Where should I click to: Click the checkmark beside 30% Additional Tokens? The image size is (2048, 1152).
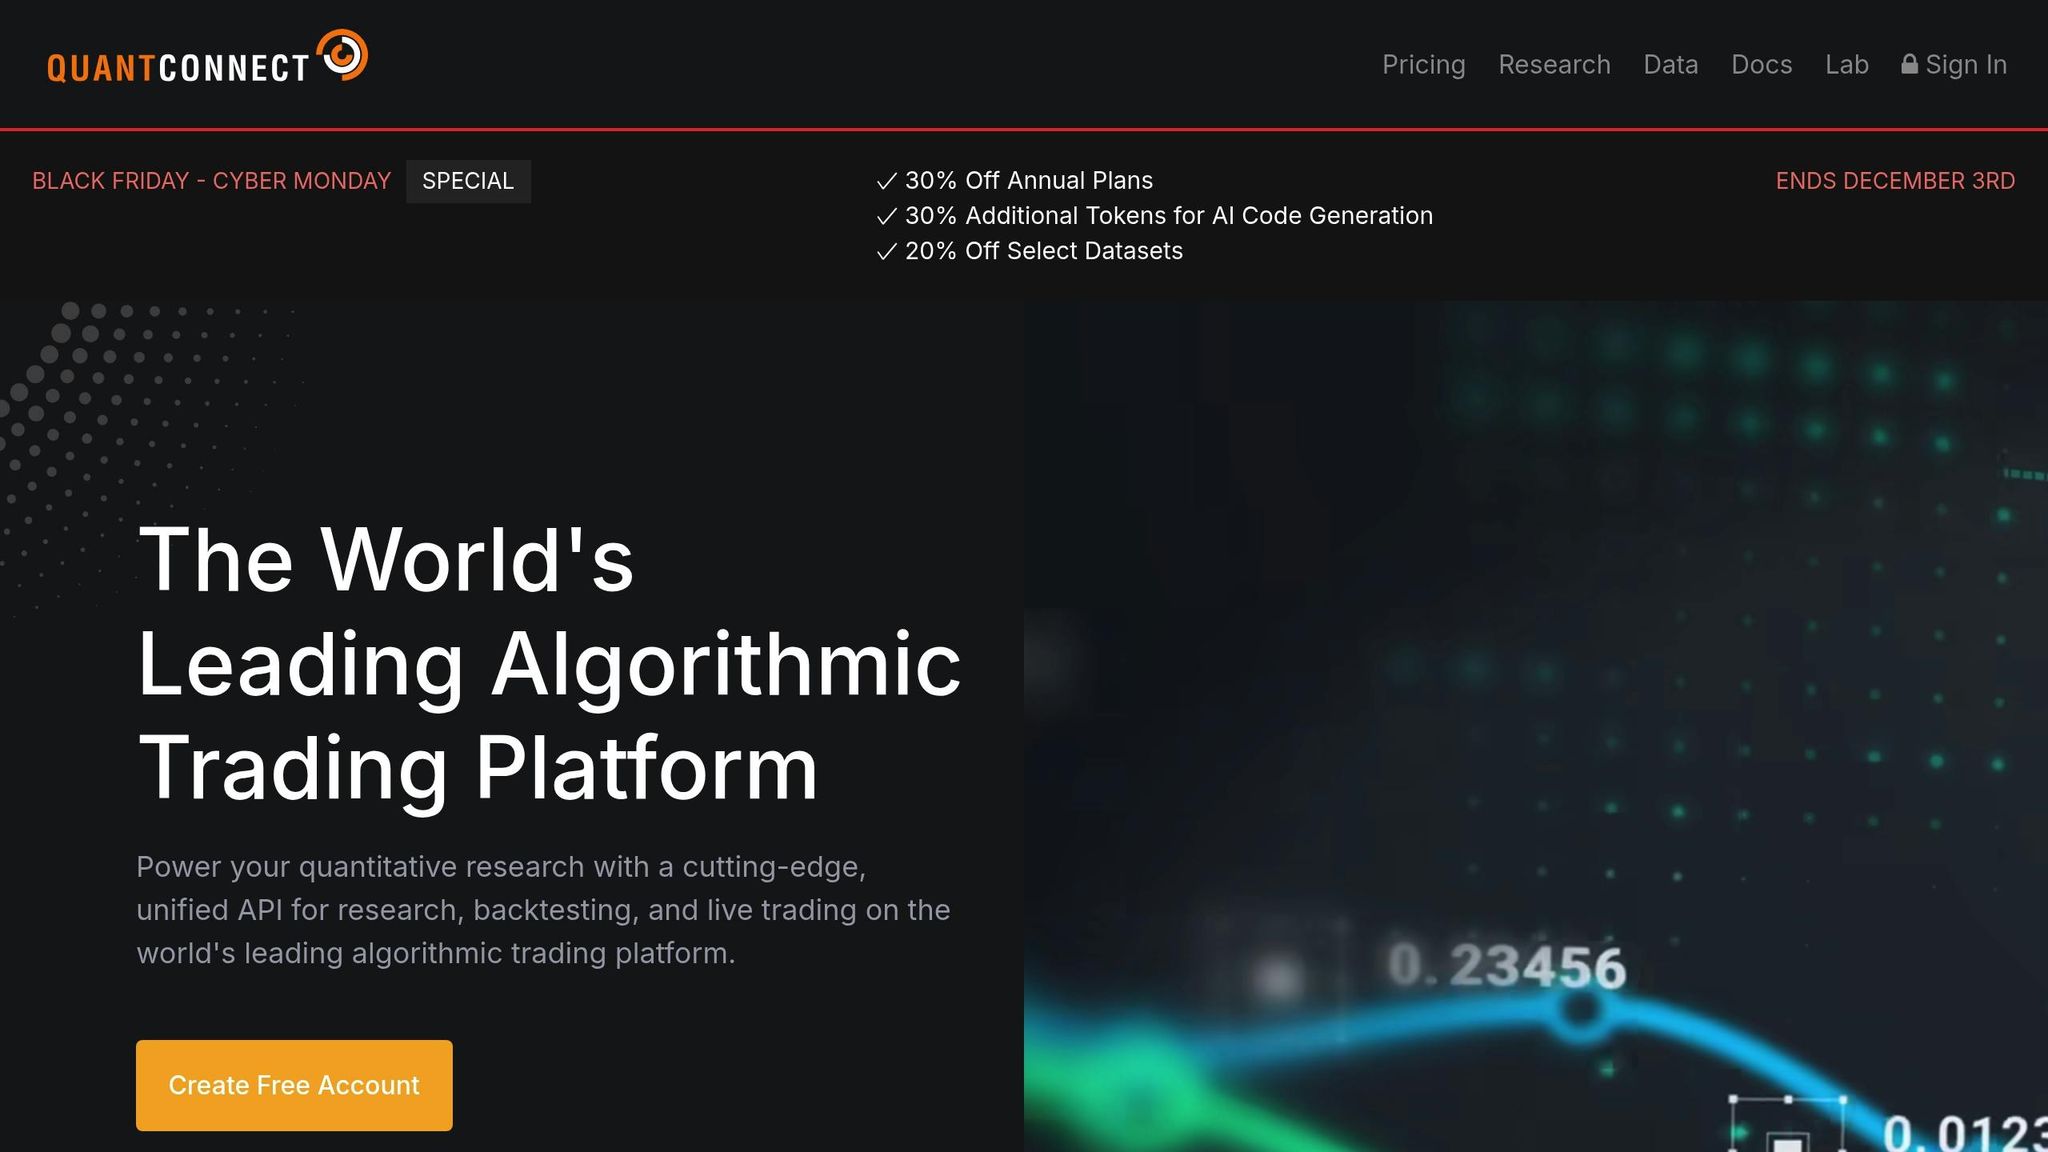(885, 216)
